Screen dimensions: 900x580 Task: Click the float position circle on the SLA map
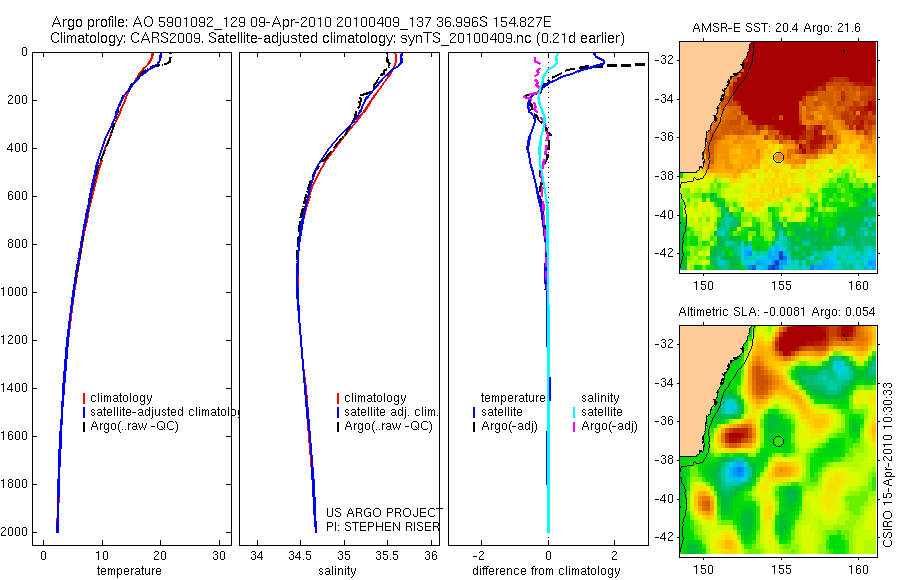pos(778,441)
